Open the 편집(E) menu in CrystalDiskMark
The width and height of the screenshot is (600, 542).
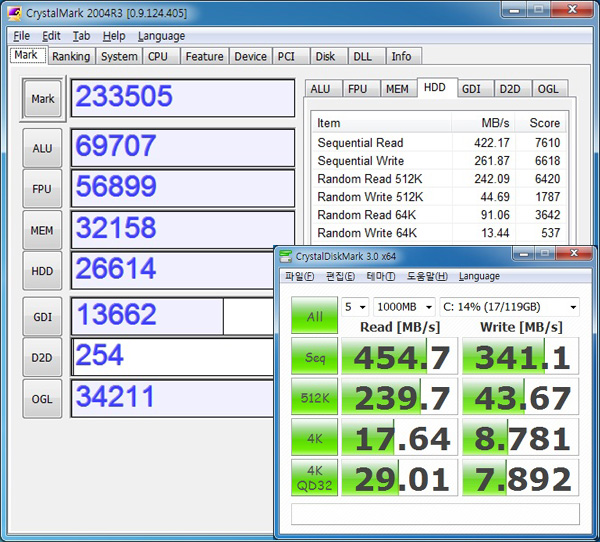coord(340,276)
